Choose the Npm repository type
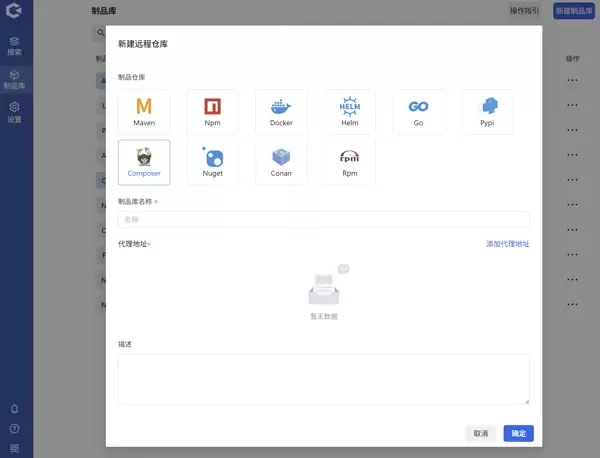 (x=212, y=112)
